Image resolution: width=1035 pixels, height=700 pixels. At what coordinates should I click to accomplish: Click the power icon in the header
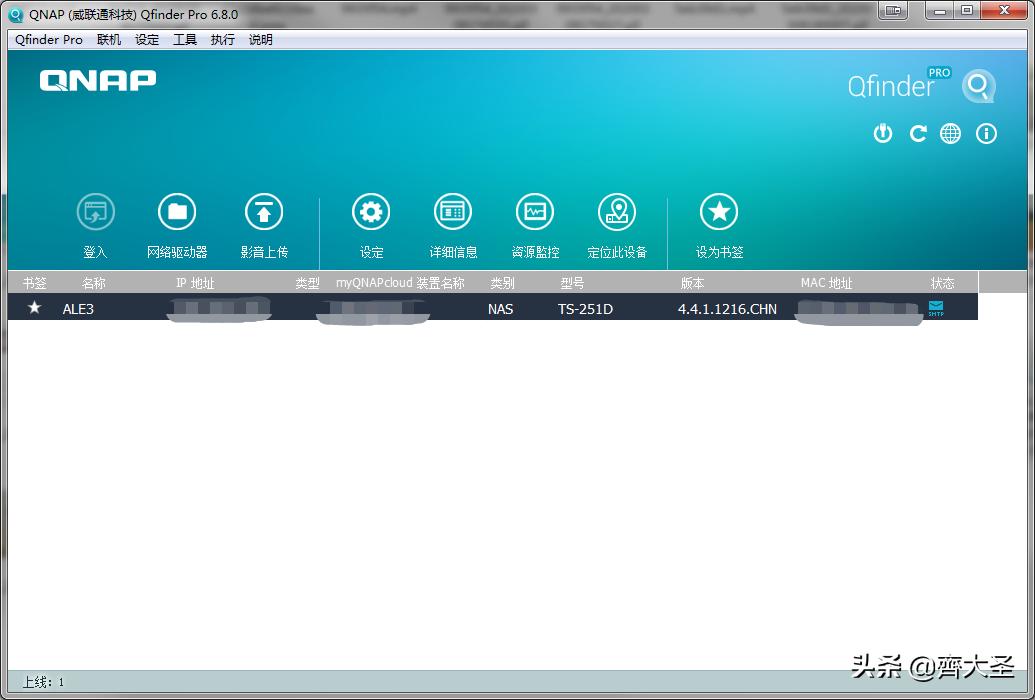[883, 133]
